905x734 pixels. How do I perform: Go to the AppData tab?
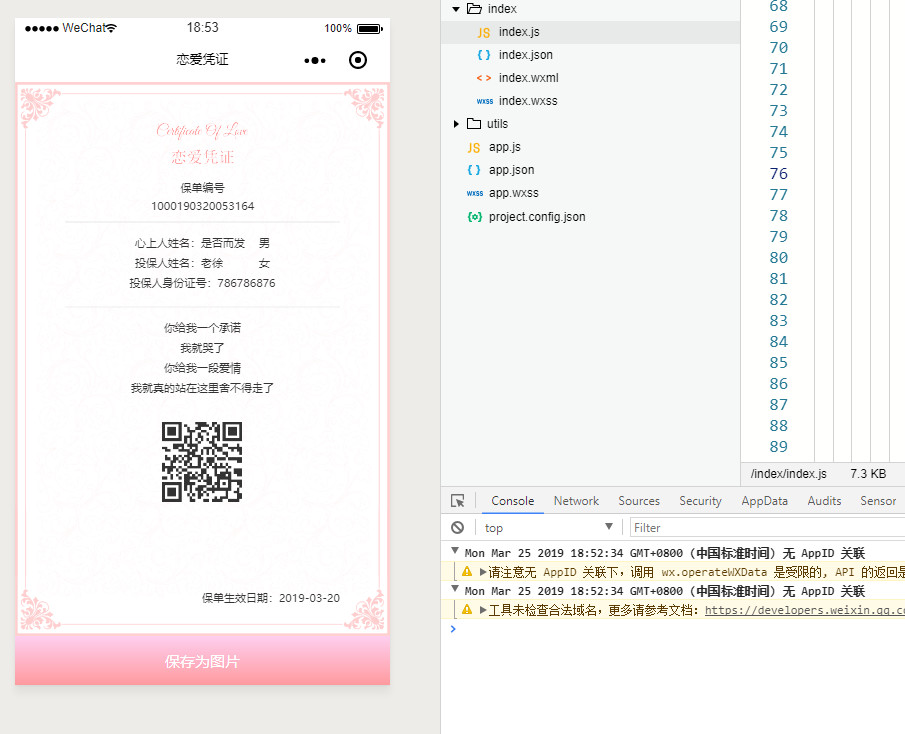coord(765,501)
